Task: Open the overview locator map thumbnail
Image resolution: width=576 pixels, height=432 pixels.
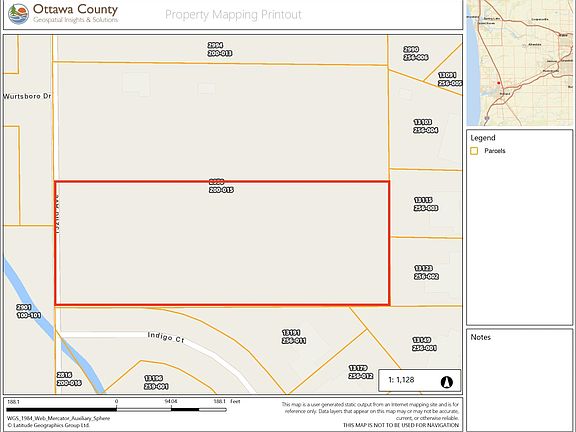Action: pyautogui.click(x=519, y=63)
